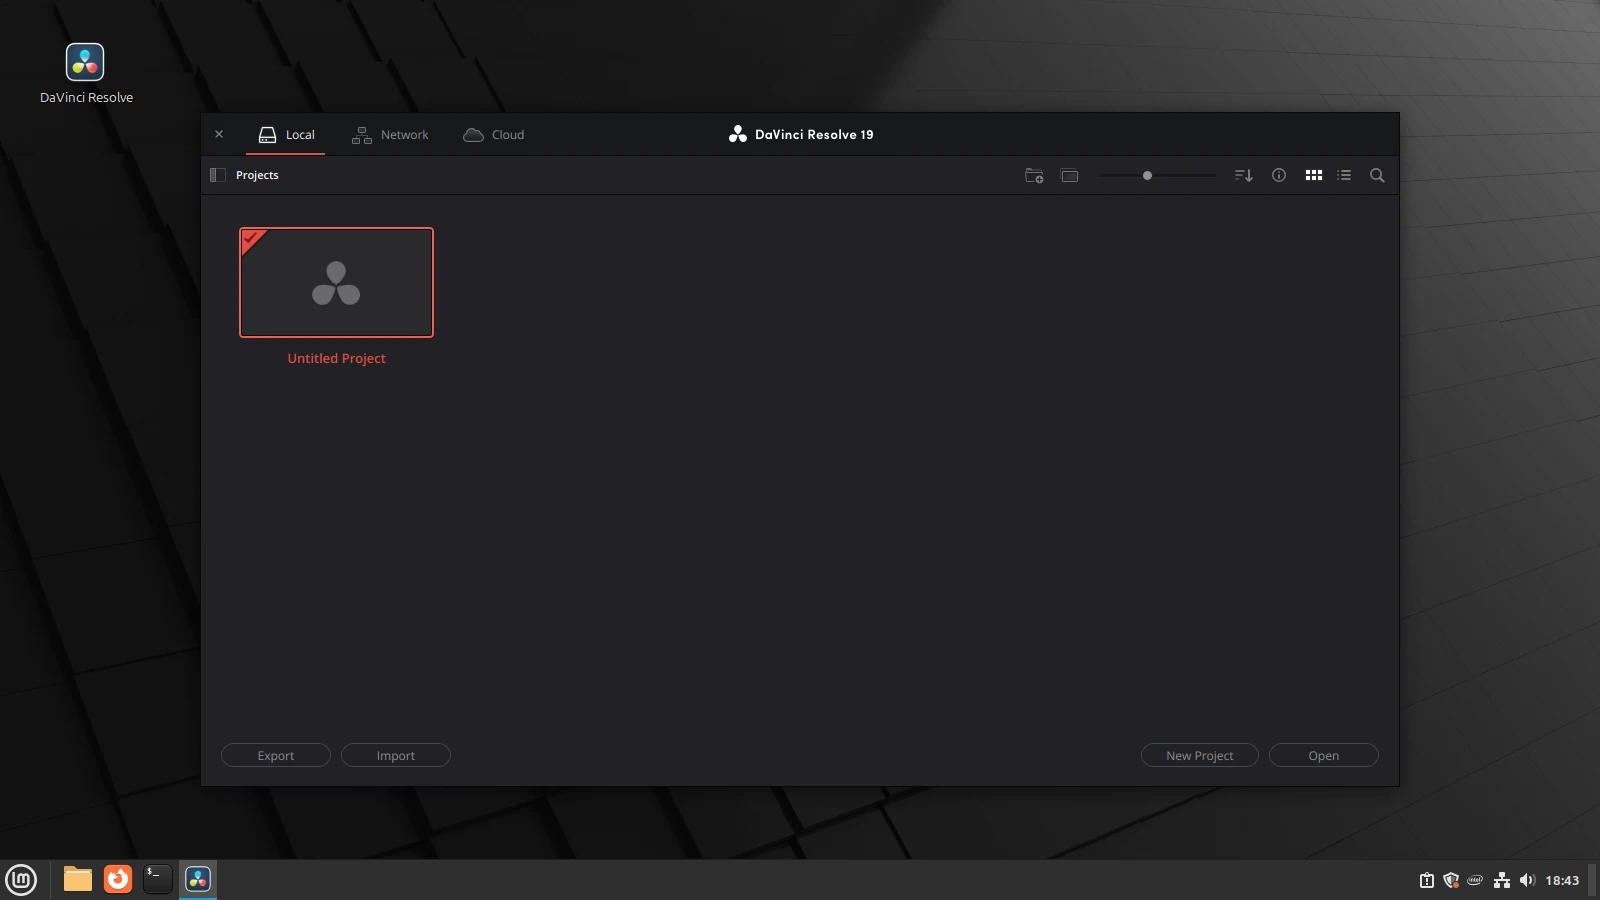Open the Linux Mint start menu

point(21,879)
